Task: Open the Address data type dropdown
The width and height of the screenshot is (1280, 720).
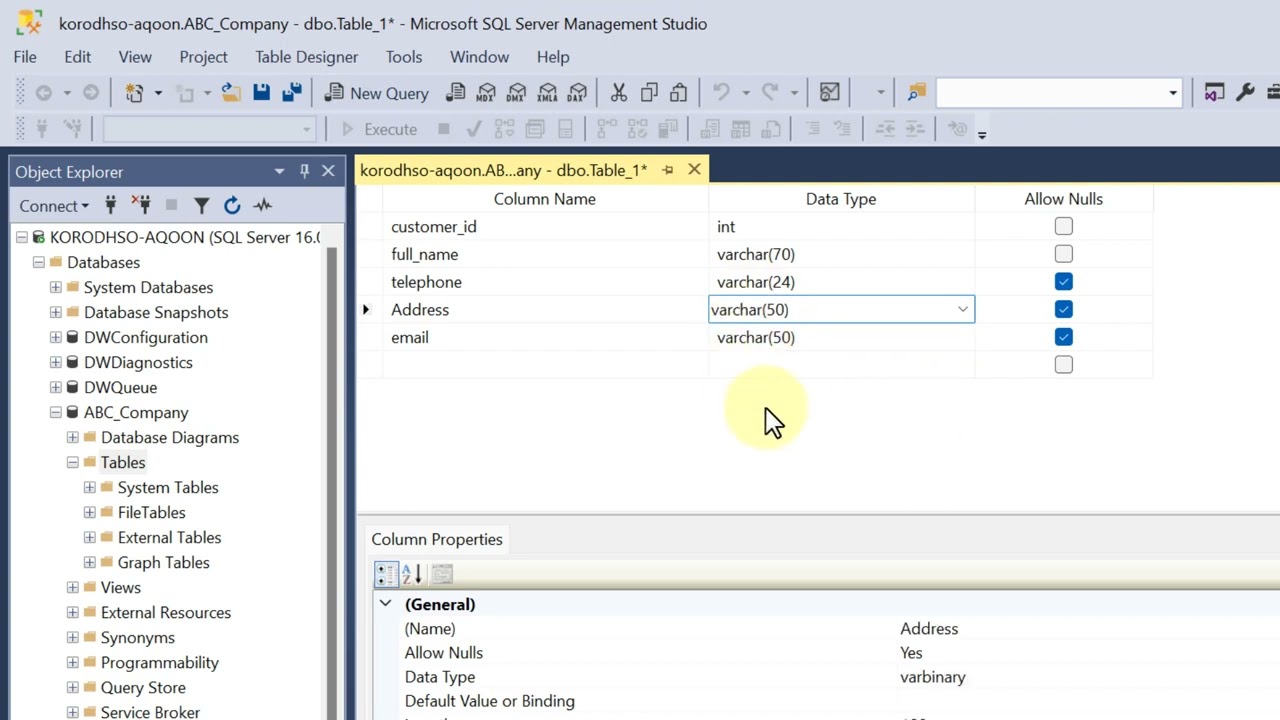Action: pyautogui.click(x=962, y=310)
